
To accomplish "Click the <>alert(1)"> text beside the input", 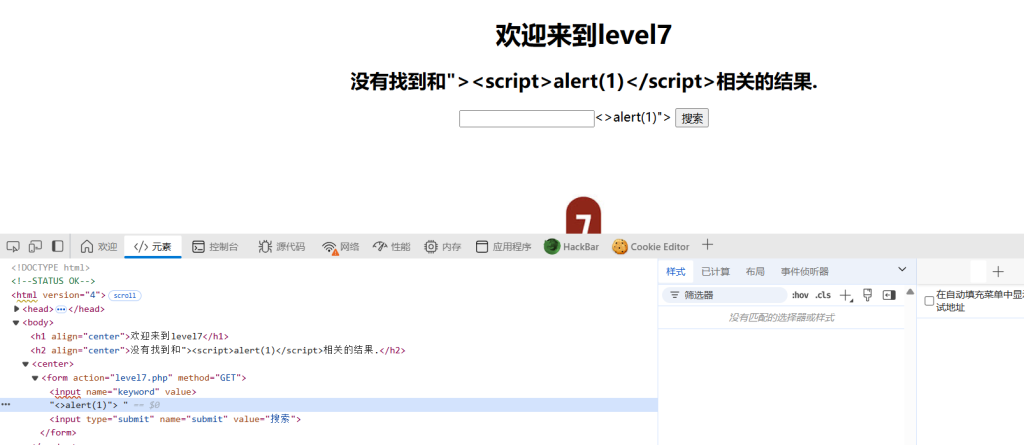I will [x=633, y=118].
